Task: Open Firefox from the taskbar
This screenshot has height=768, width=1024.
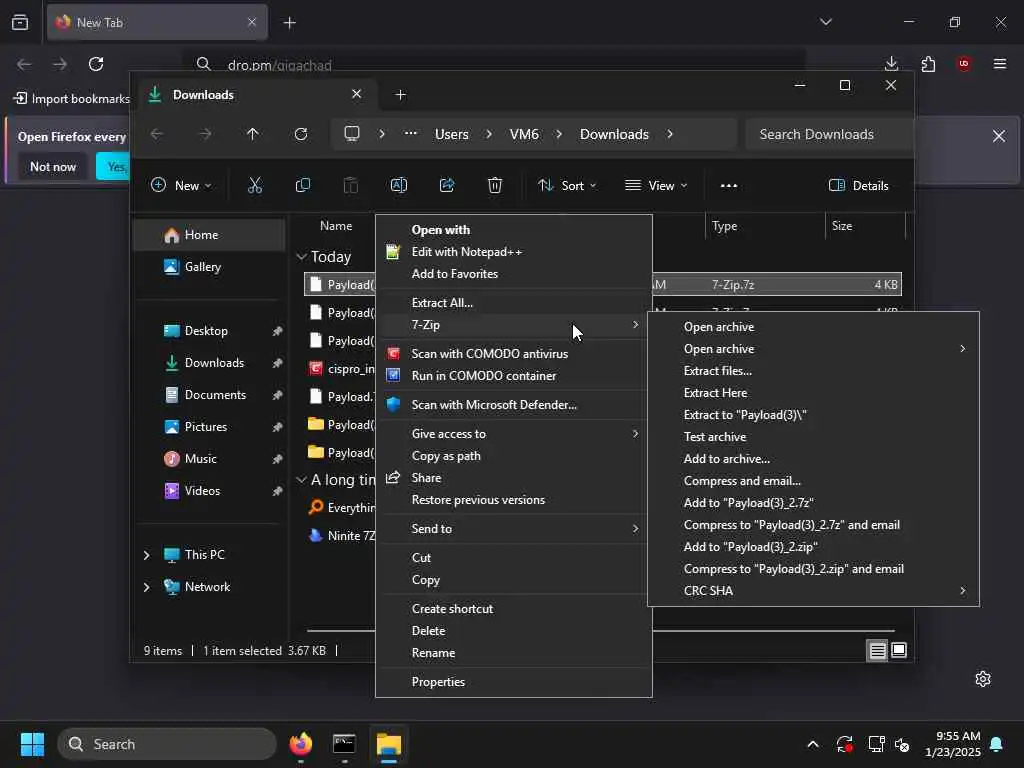Action: tap(301, 744)
